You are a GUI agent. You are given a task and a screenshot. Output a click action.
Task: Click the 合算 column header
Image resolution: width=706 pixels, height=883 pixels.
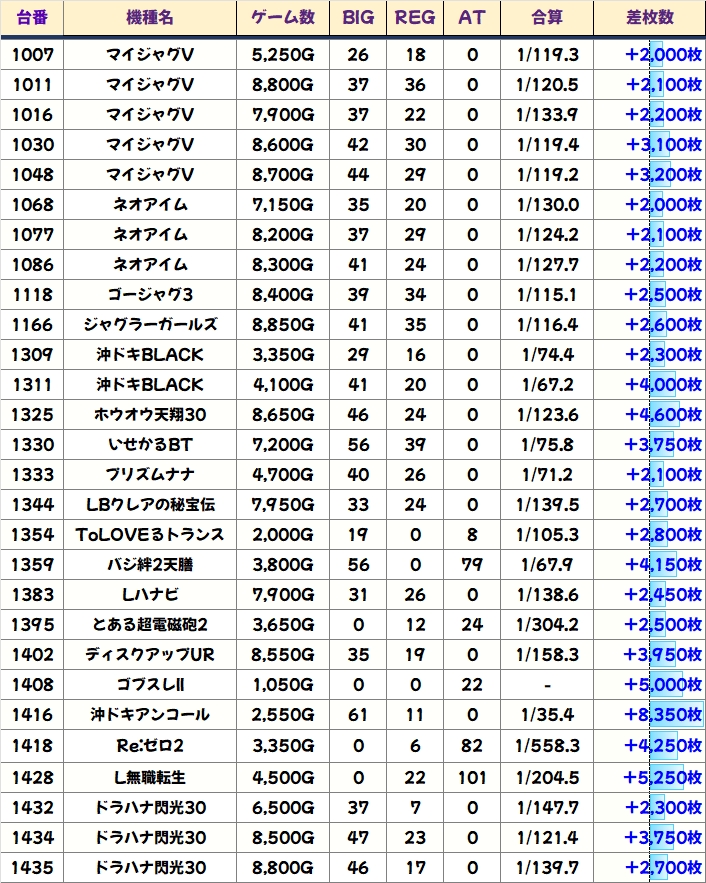547,18
